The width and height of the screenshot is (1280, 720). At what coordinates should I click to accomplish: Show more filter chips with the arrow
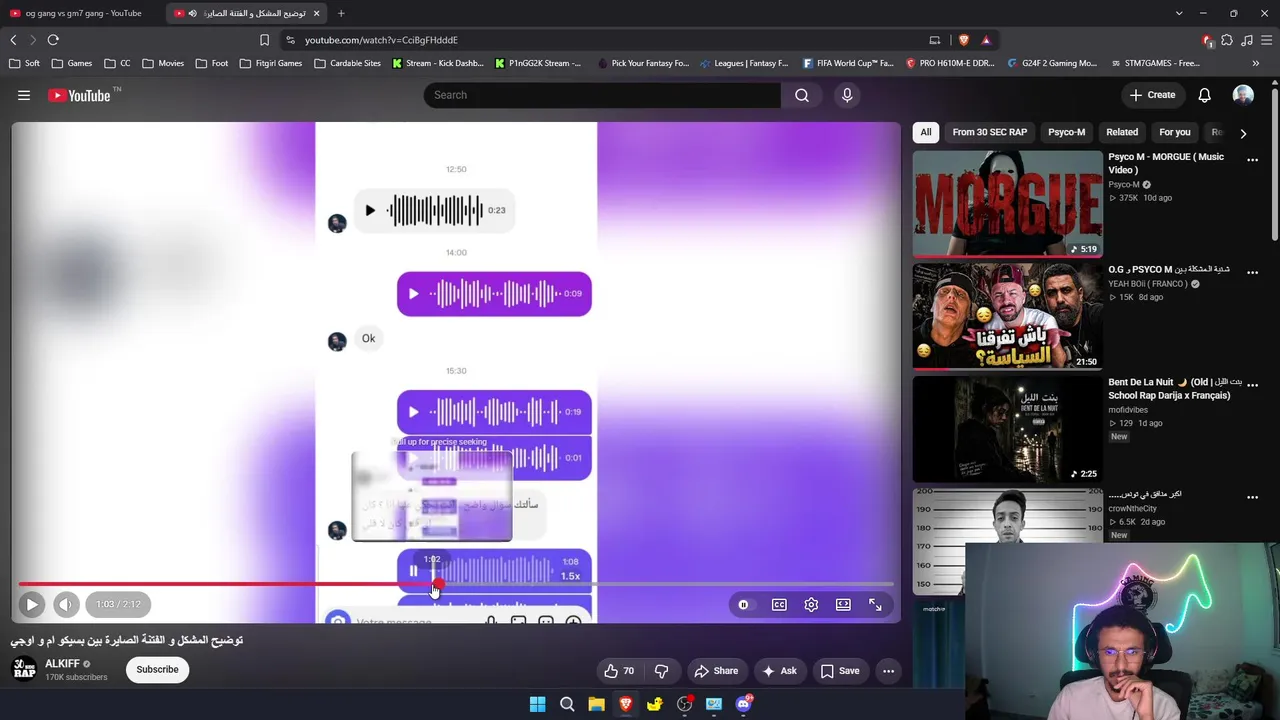coord(1243,133)
